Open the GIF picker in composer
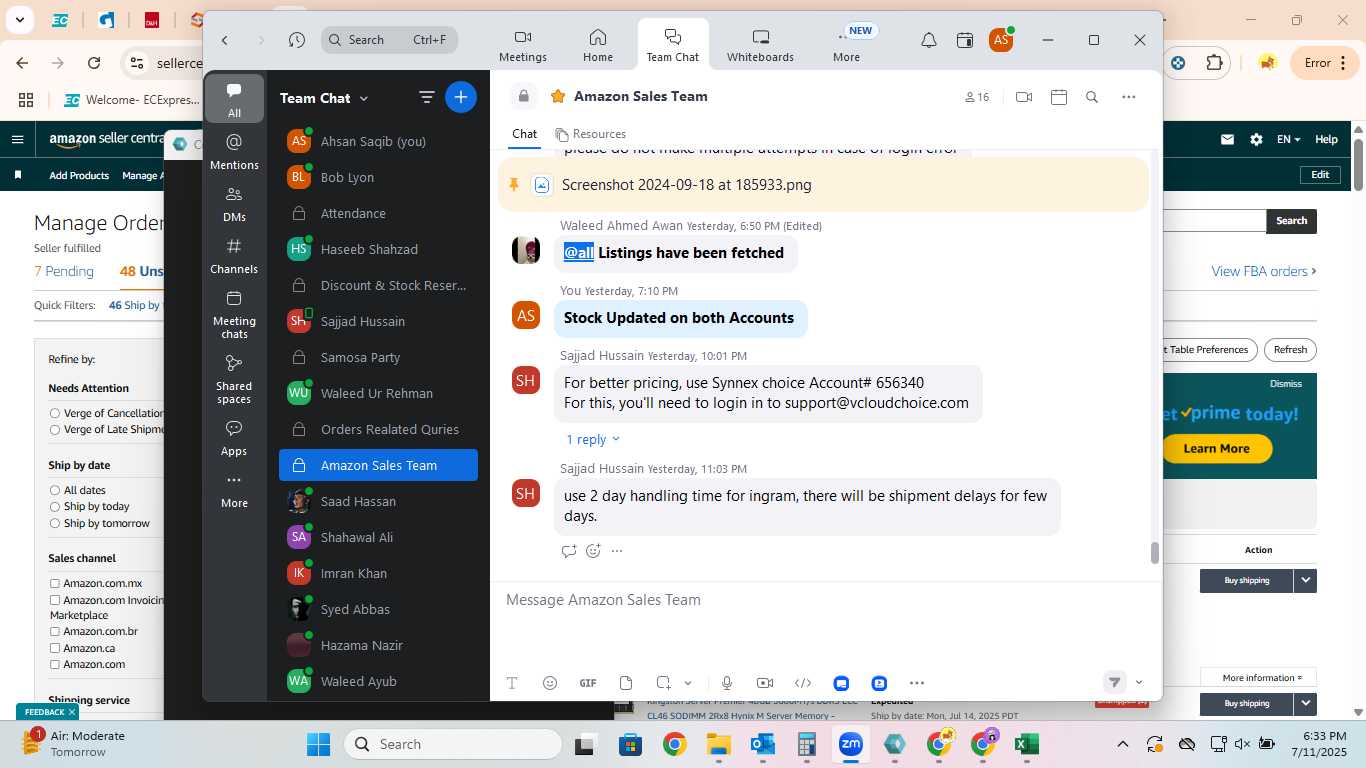 588,683
